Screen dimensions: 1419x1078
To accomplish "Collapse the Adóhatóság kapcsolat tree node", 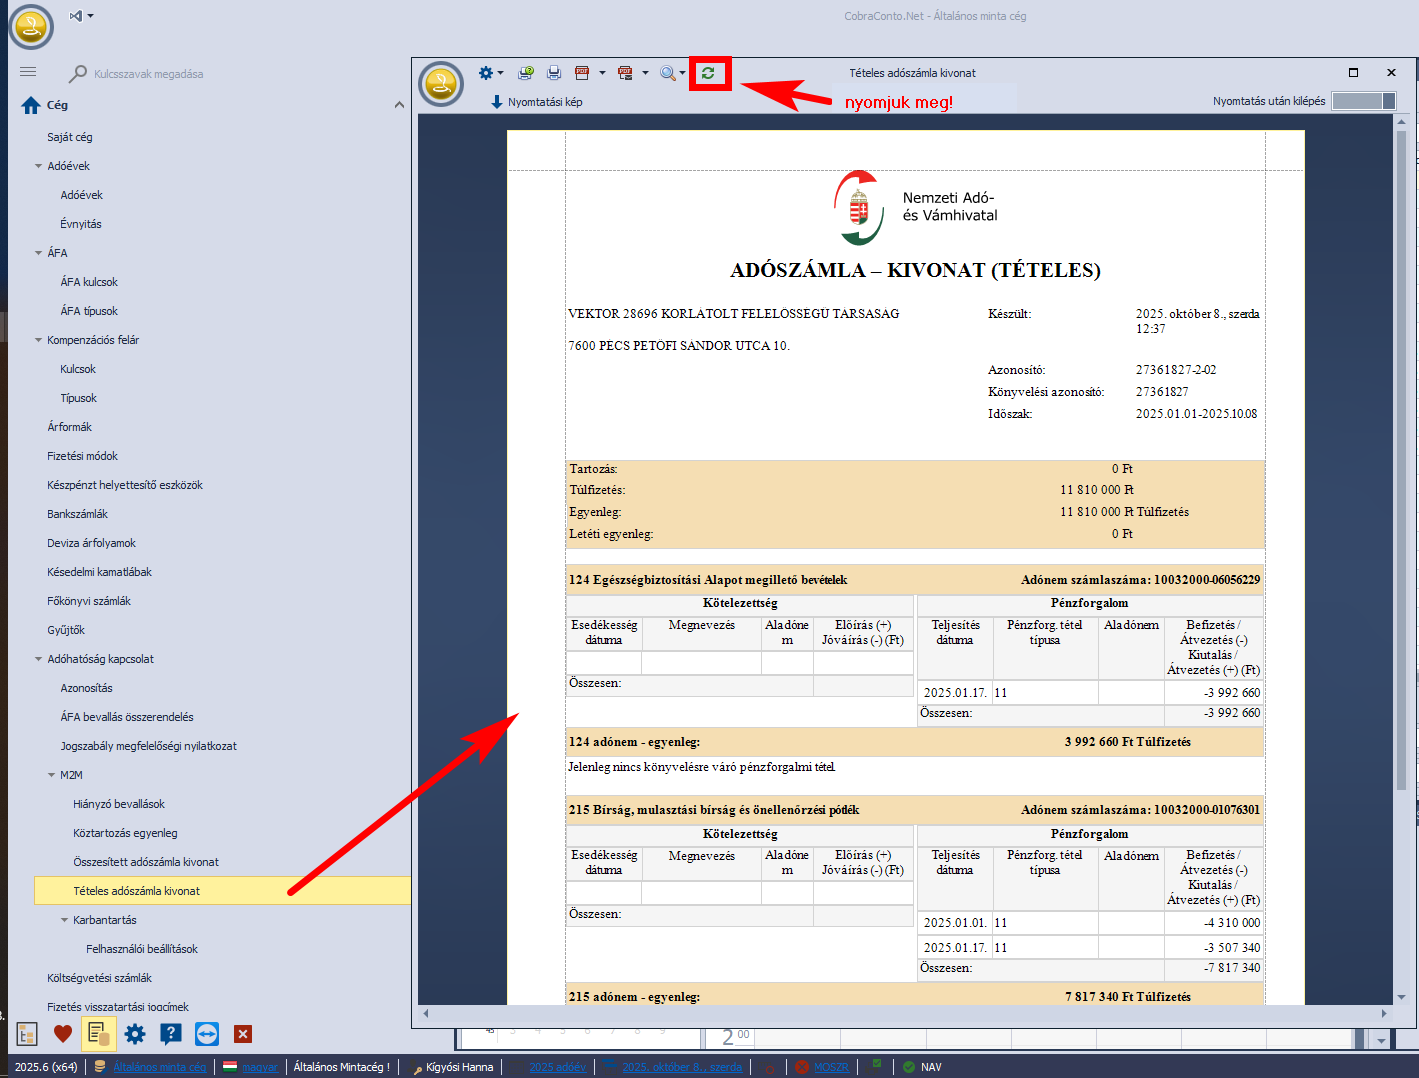I will pos(39,660).
